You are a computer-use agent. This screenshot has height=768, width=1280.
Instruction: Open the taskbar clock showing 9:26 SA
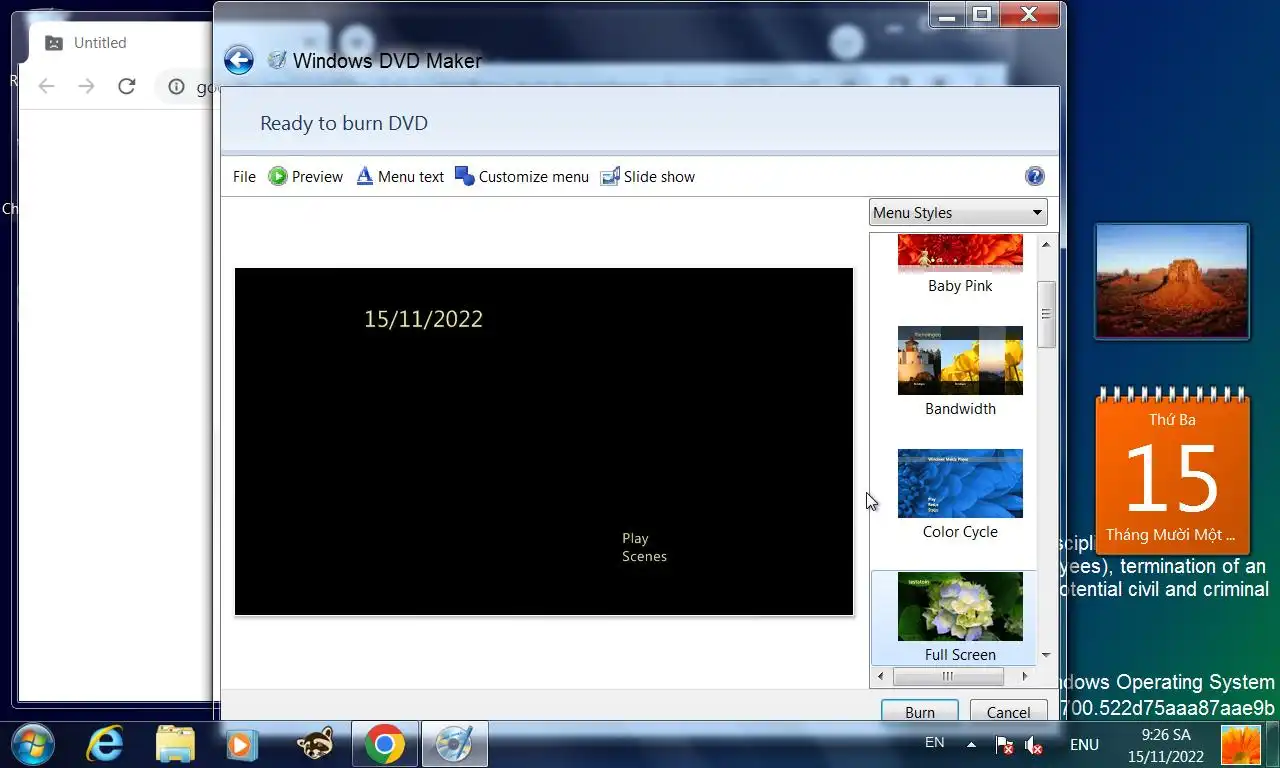tap(1166, 745)
